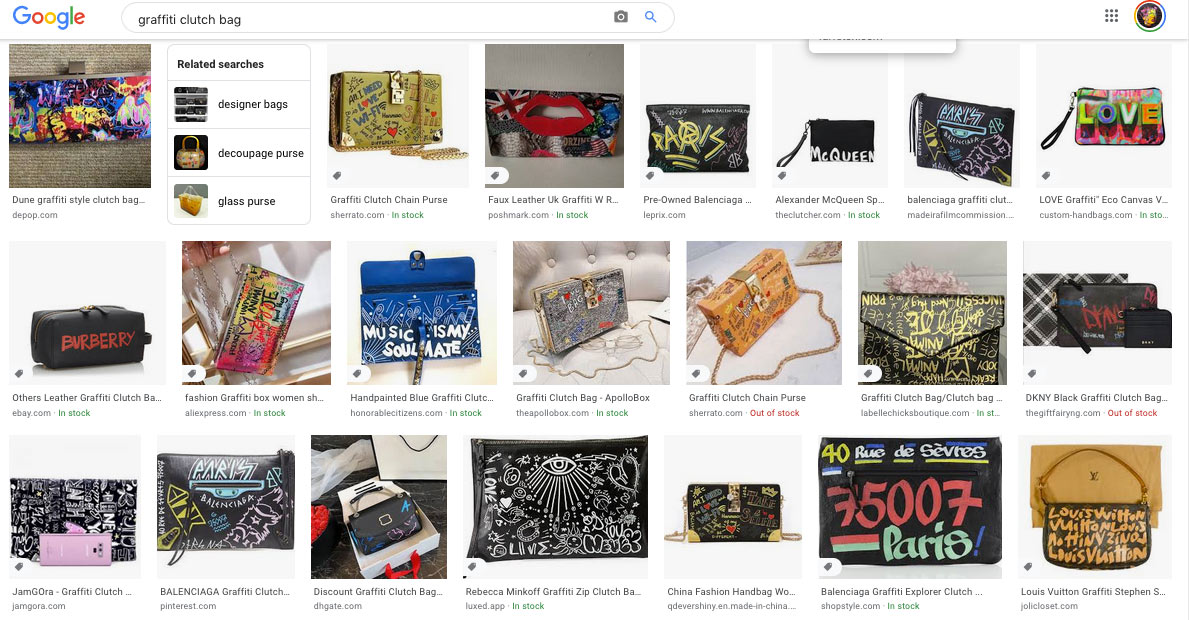This screenshot has height=620, width=1189.
Task: Open the Dune graffiti style clutch thumbnail
Action: coord(80,116)
